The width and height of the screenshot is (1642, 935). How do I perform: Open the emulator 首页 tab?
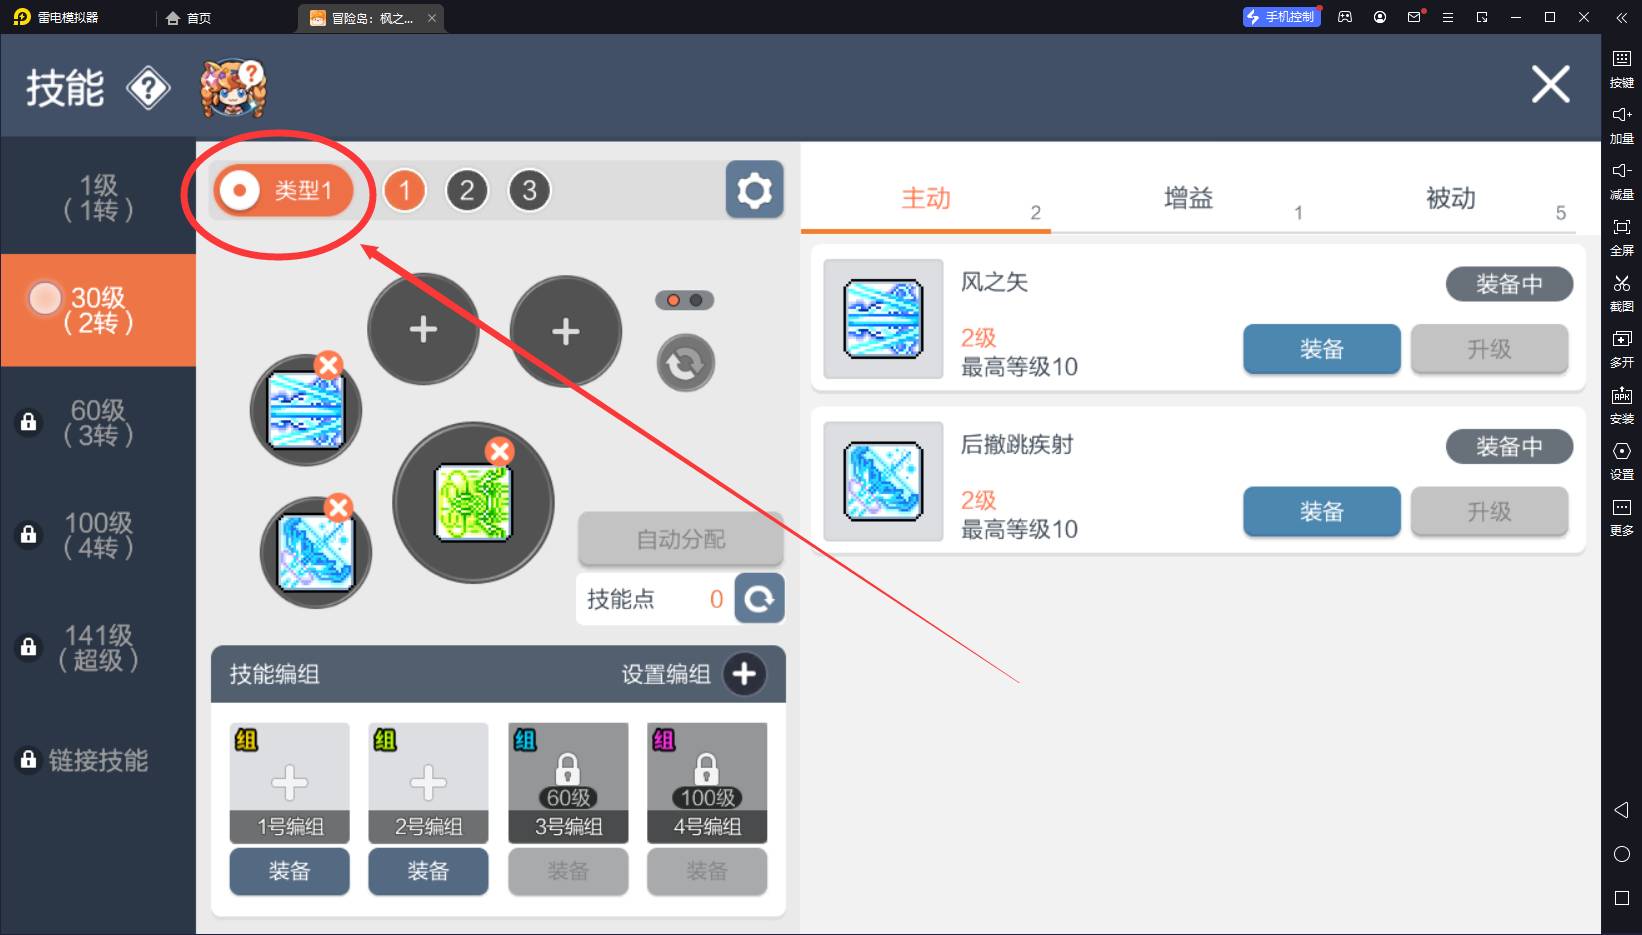[x=189, y=18]
